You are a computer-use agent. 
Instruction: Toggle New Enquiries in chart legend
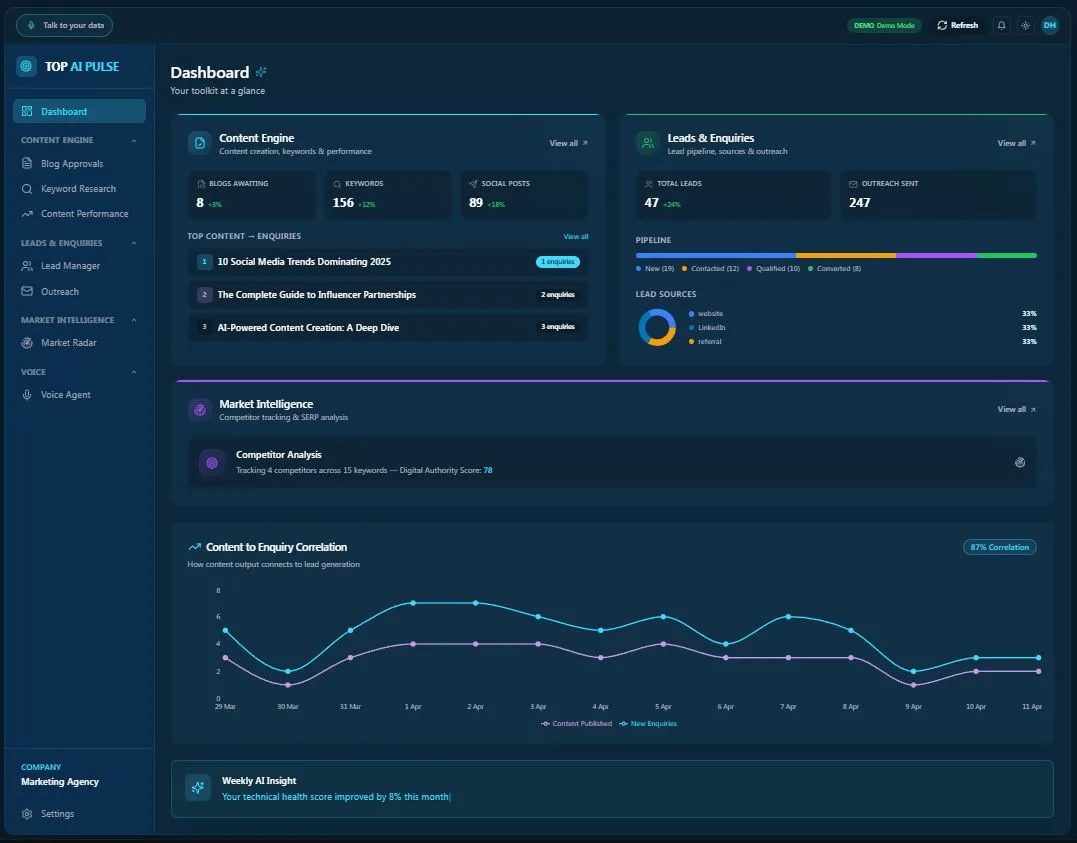pyautogui.click(x=647, y=723)
